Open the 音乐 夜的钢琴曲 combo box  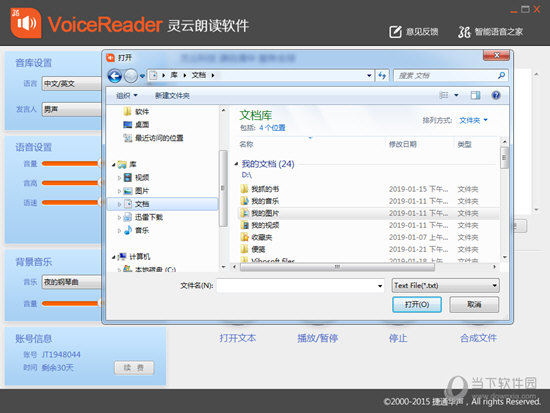tap(72, 282)
